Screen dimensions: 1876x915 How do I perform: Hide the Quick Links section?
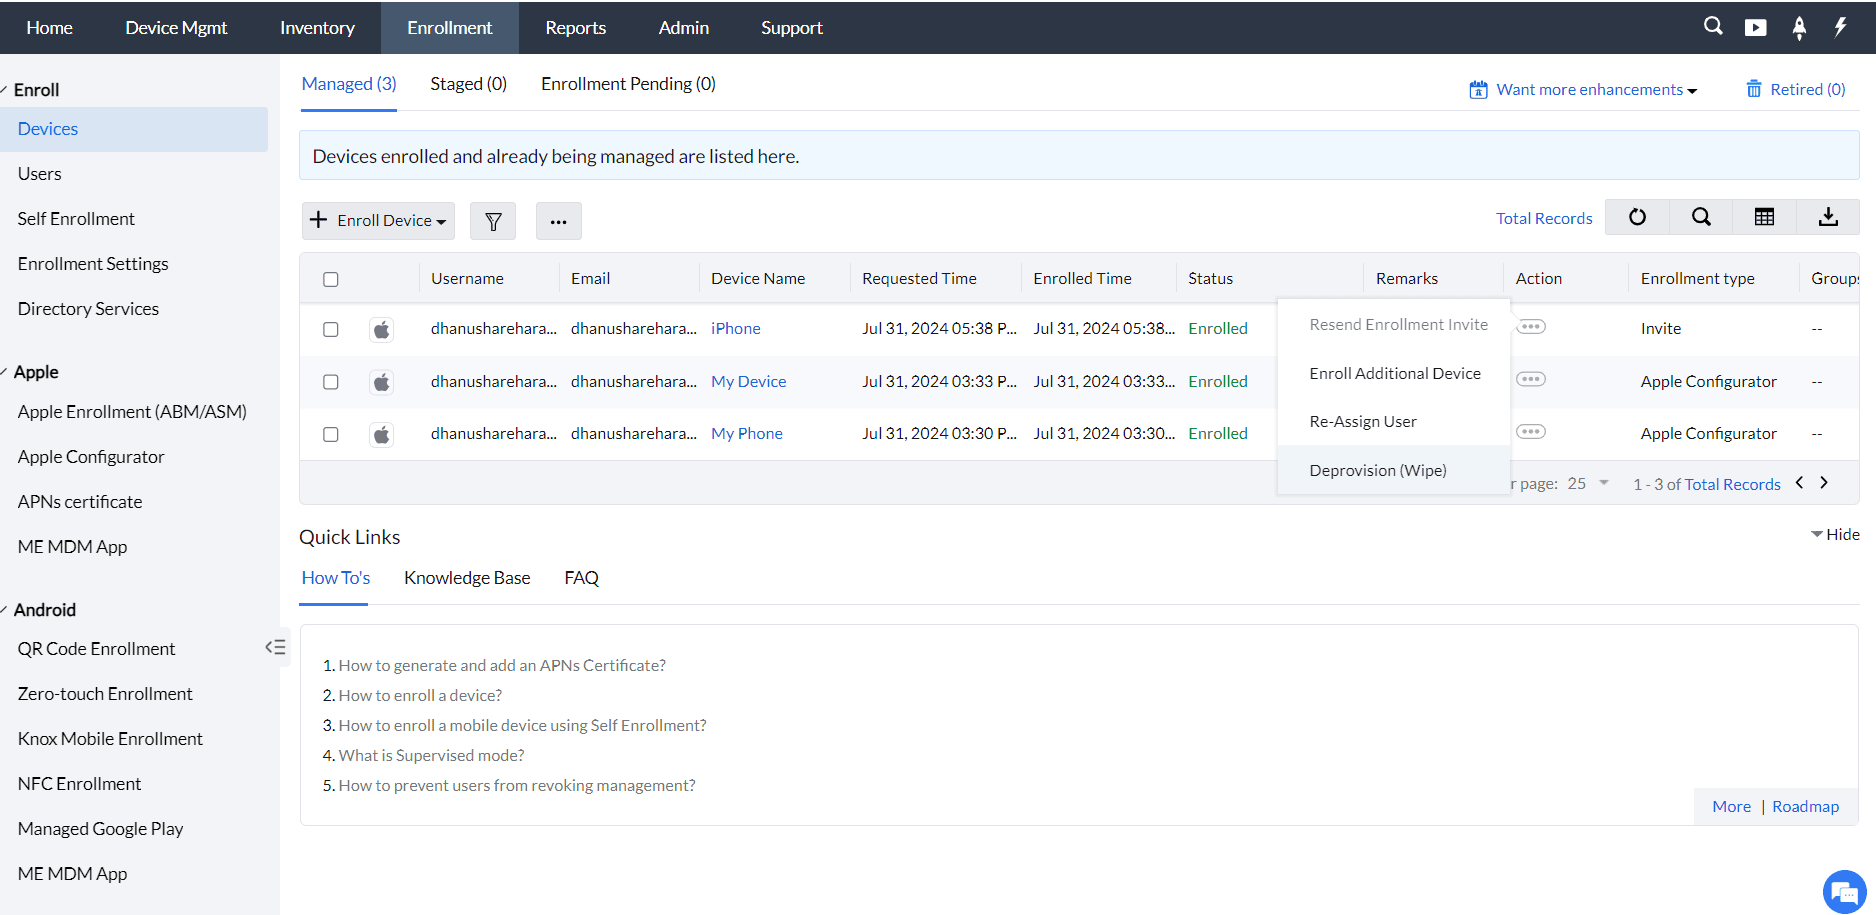(x=1835, y=535)
